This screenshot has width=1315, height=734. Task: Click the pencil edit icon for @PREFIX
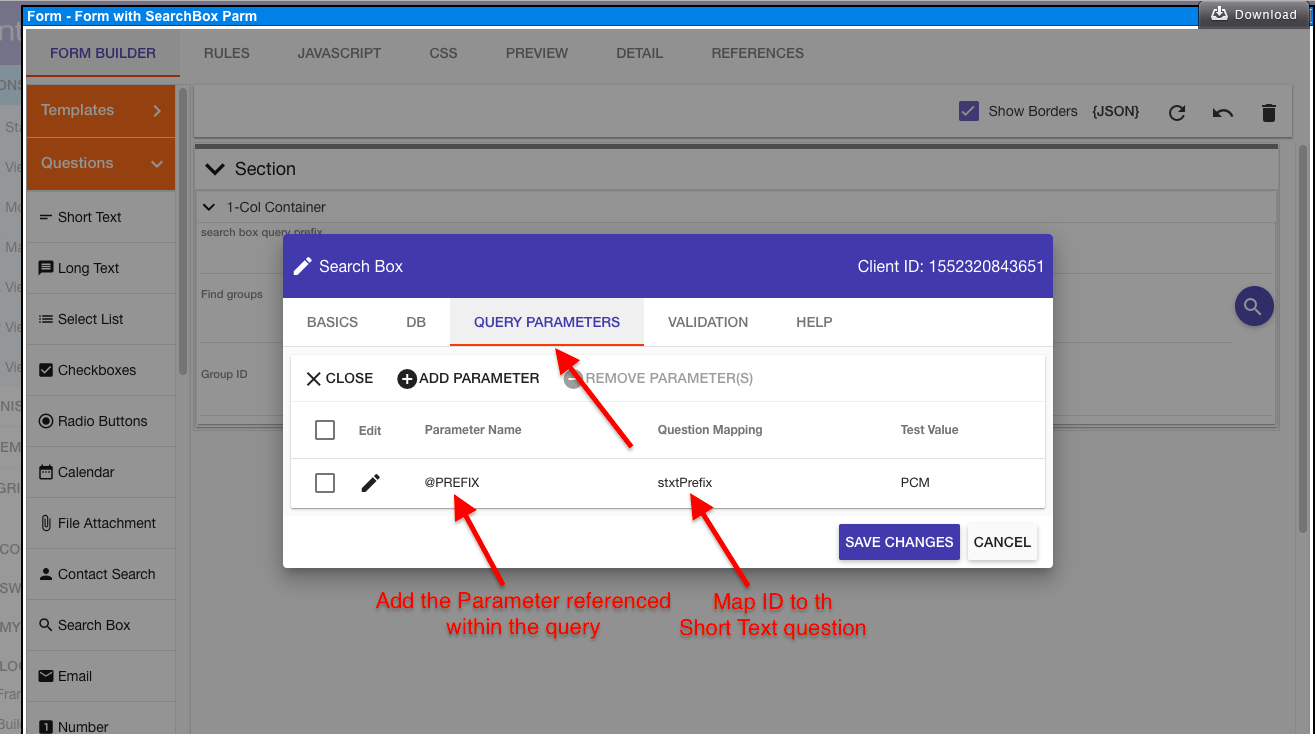tap(370, 483)
